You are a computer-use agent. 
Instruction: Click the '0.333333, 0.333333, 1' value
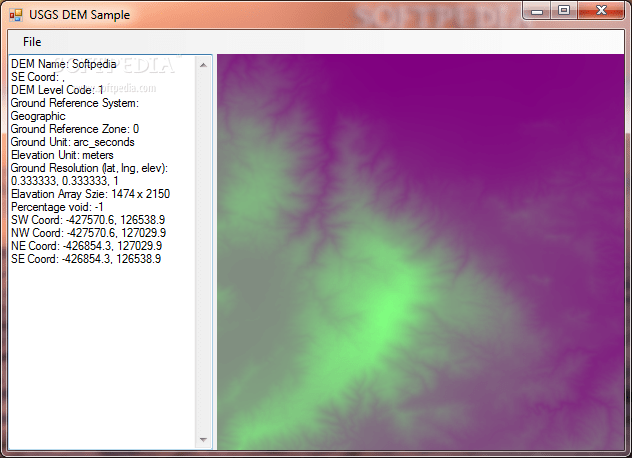(64, 181)
